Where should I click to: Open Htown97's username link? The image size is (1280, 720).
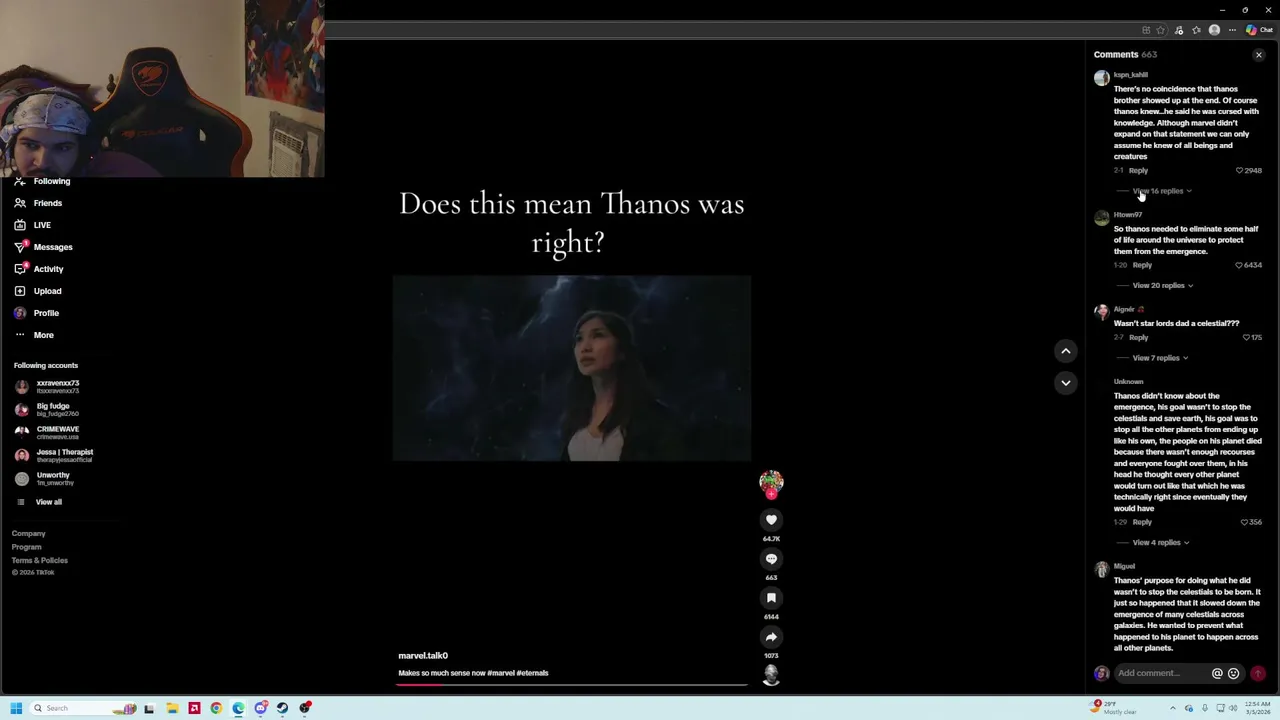point(1127,215)
